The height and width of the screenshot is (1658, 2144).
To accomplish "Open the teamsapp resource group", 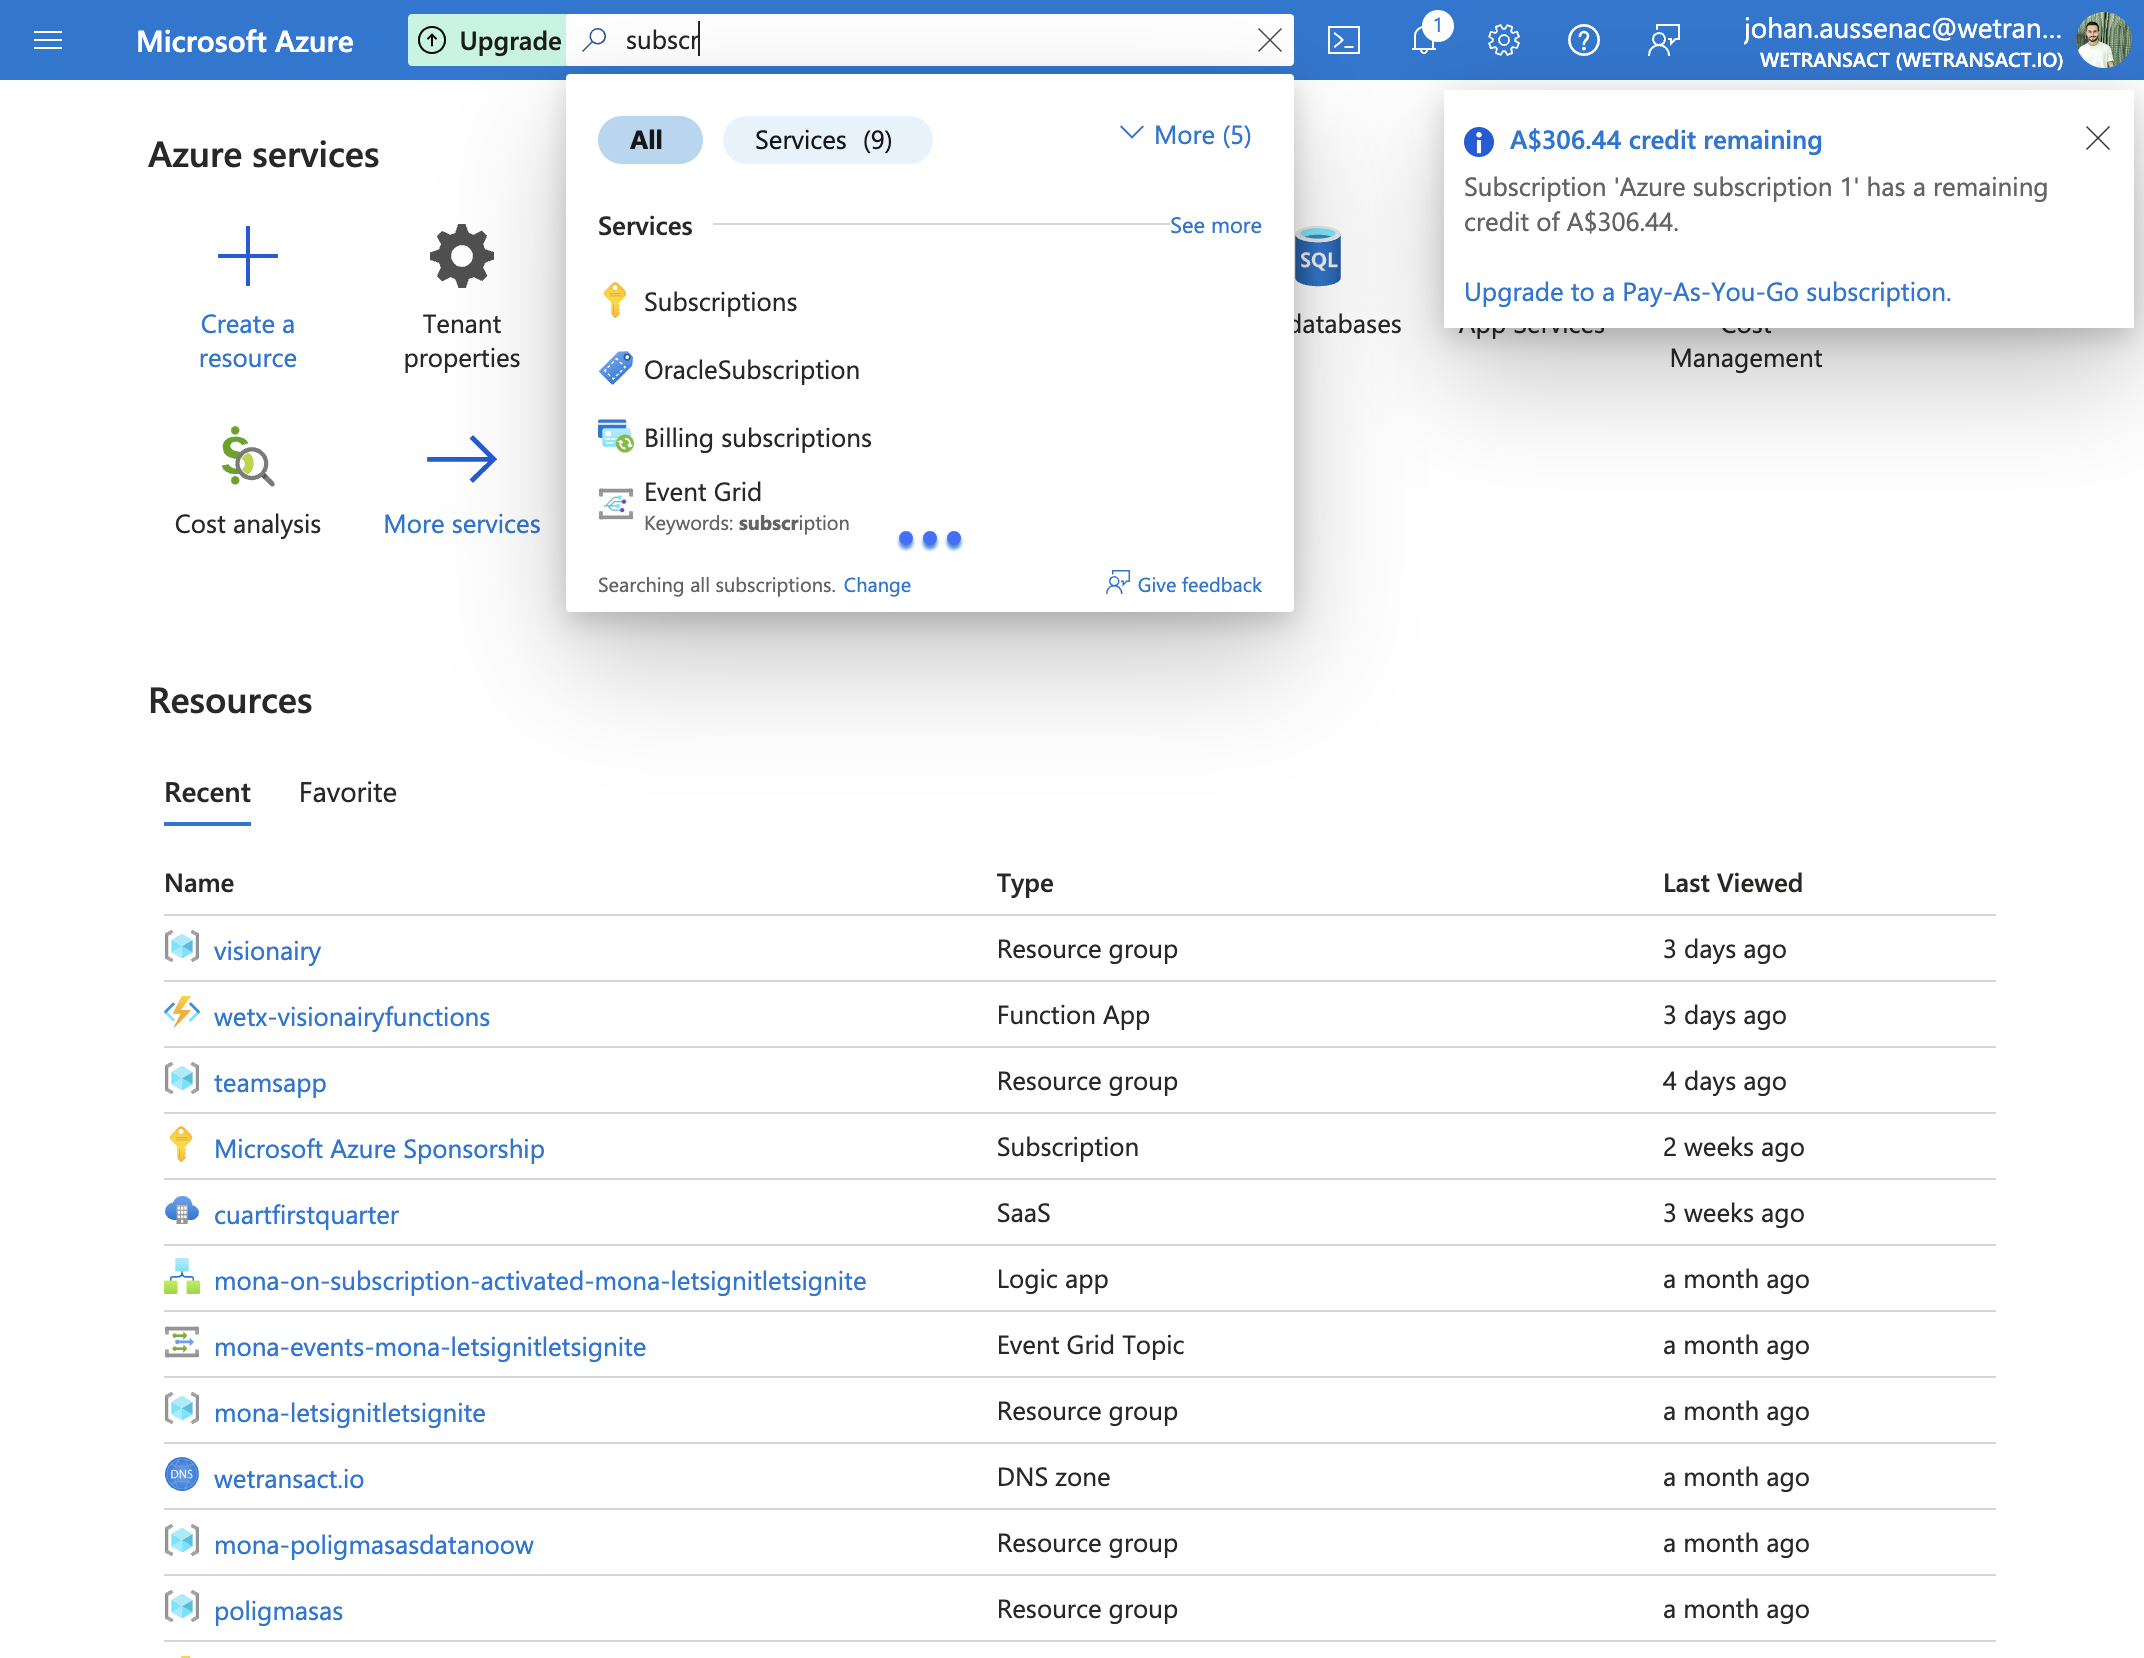I will point(270,1082).
